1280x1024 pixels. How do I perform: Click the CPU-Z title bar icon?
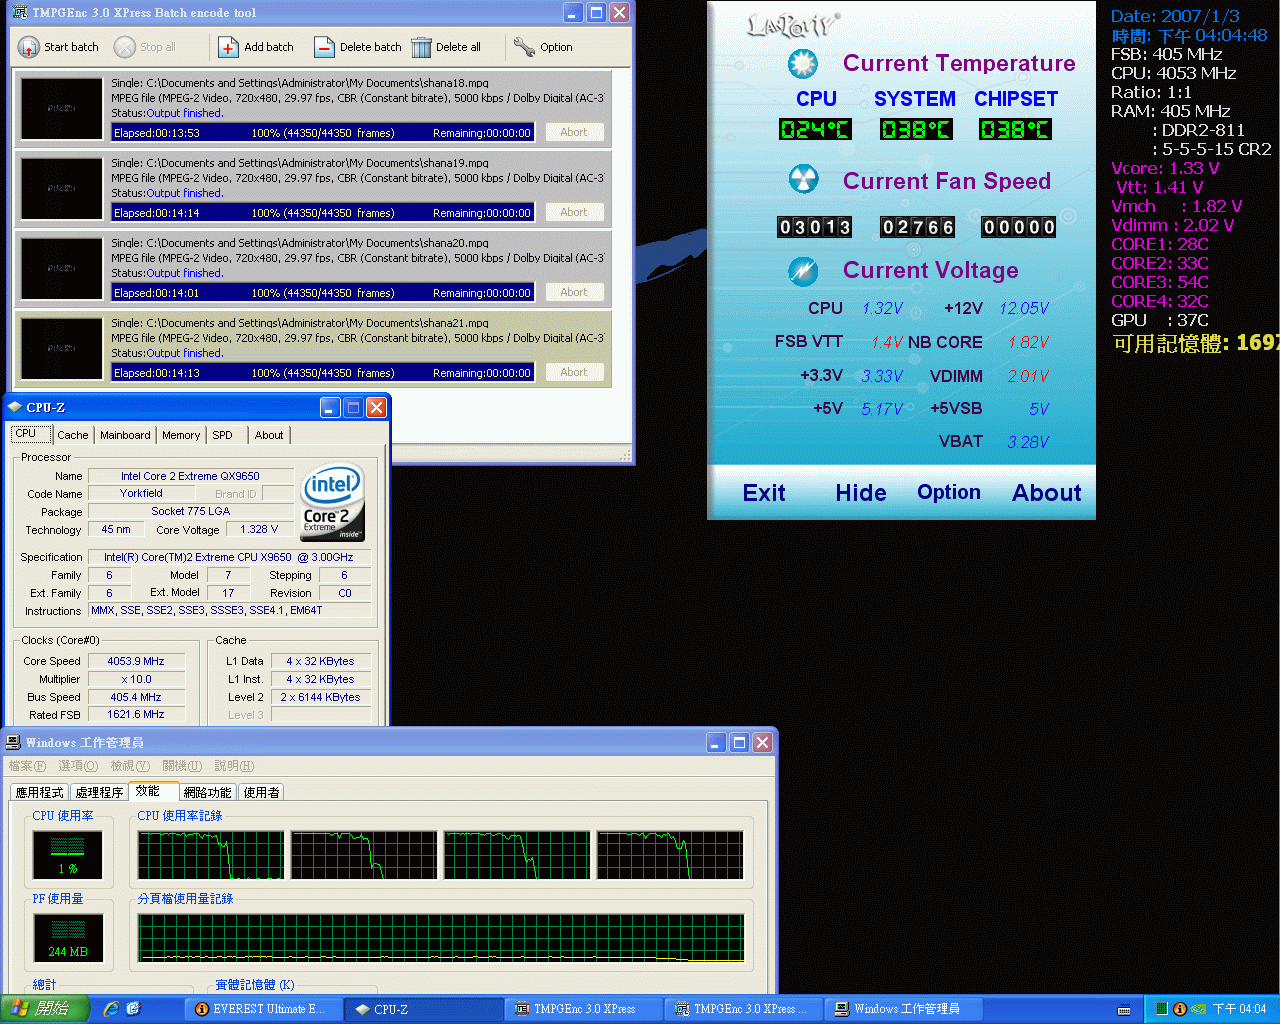coord(15,407)
